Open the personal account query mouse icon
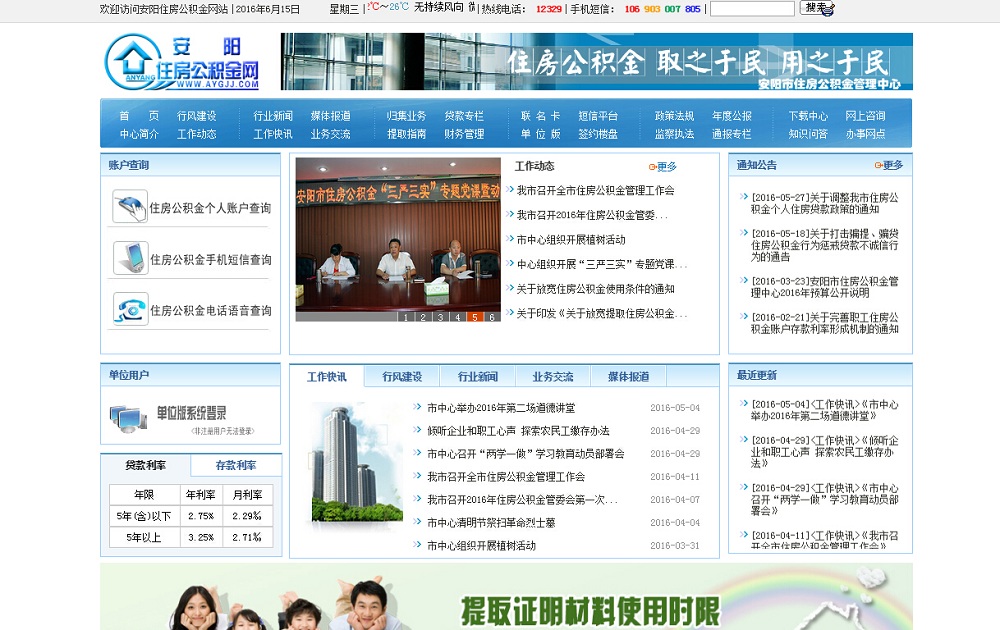Screen dimensions: 1000x630 point(130,207)
